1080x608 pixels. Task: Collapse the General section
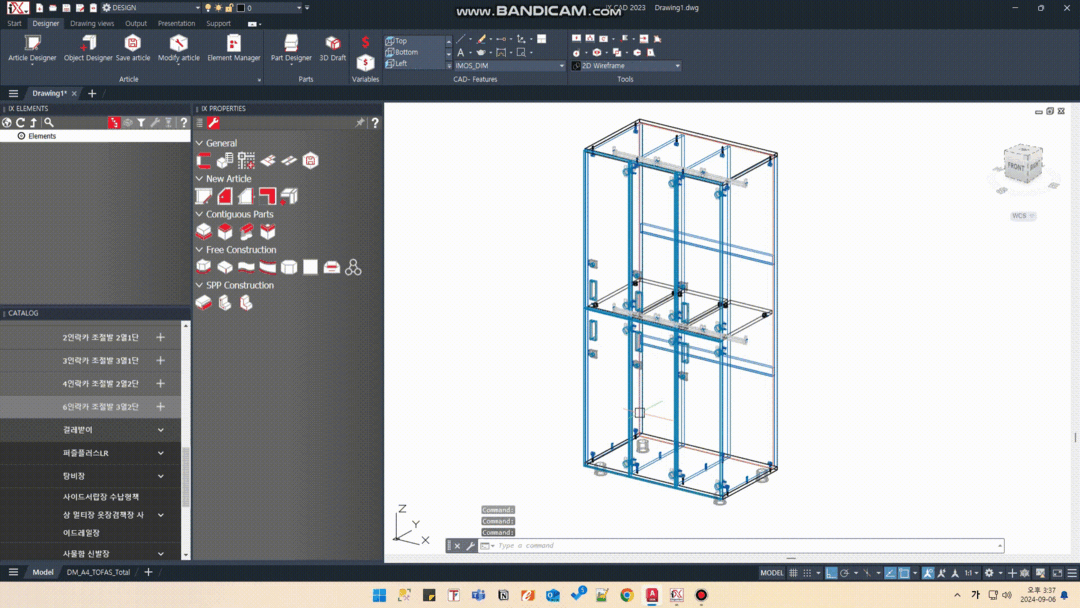[199, 143]
